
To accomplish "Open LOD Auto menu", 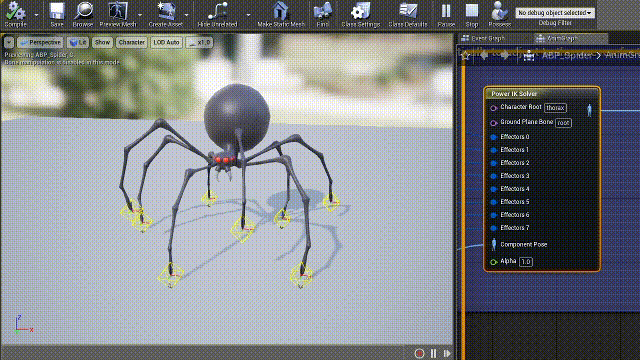I will (x=166, y=42).
